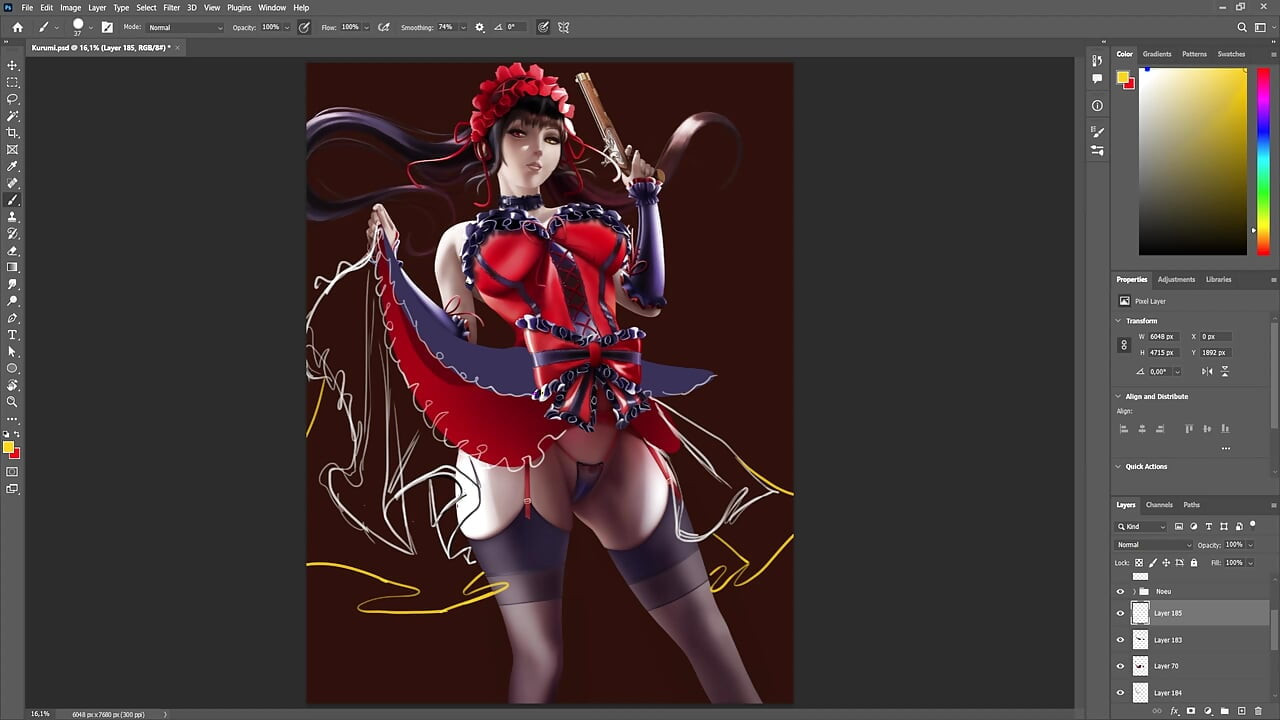
Task: Select the History Brush tool
Action: [13, 234]
